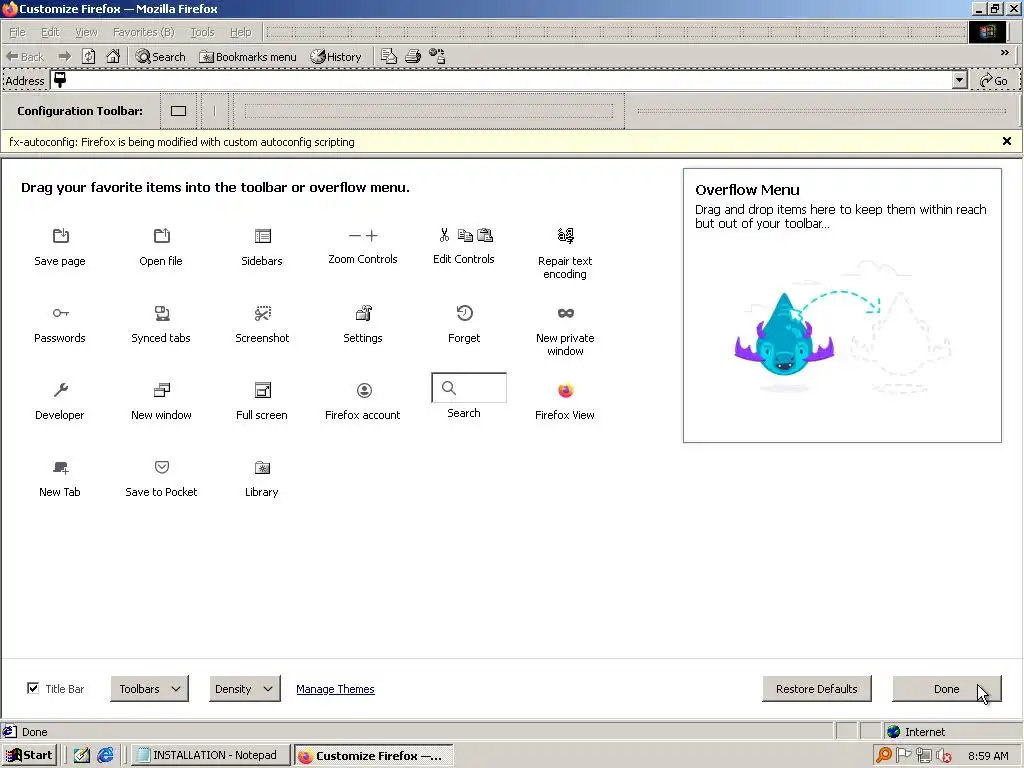
Task: Select the Firefox View icon
Action: [x=566, y=390]
